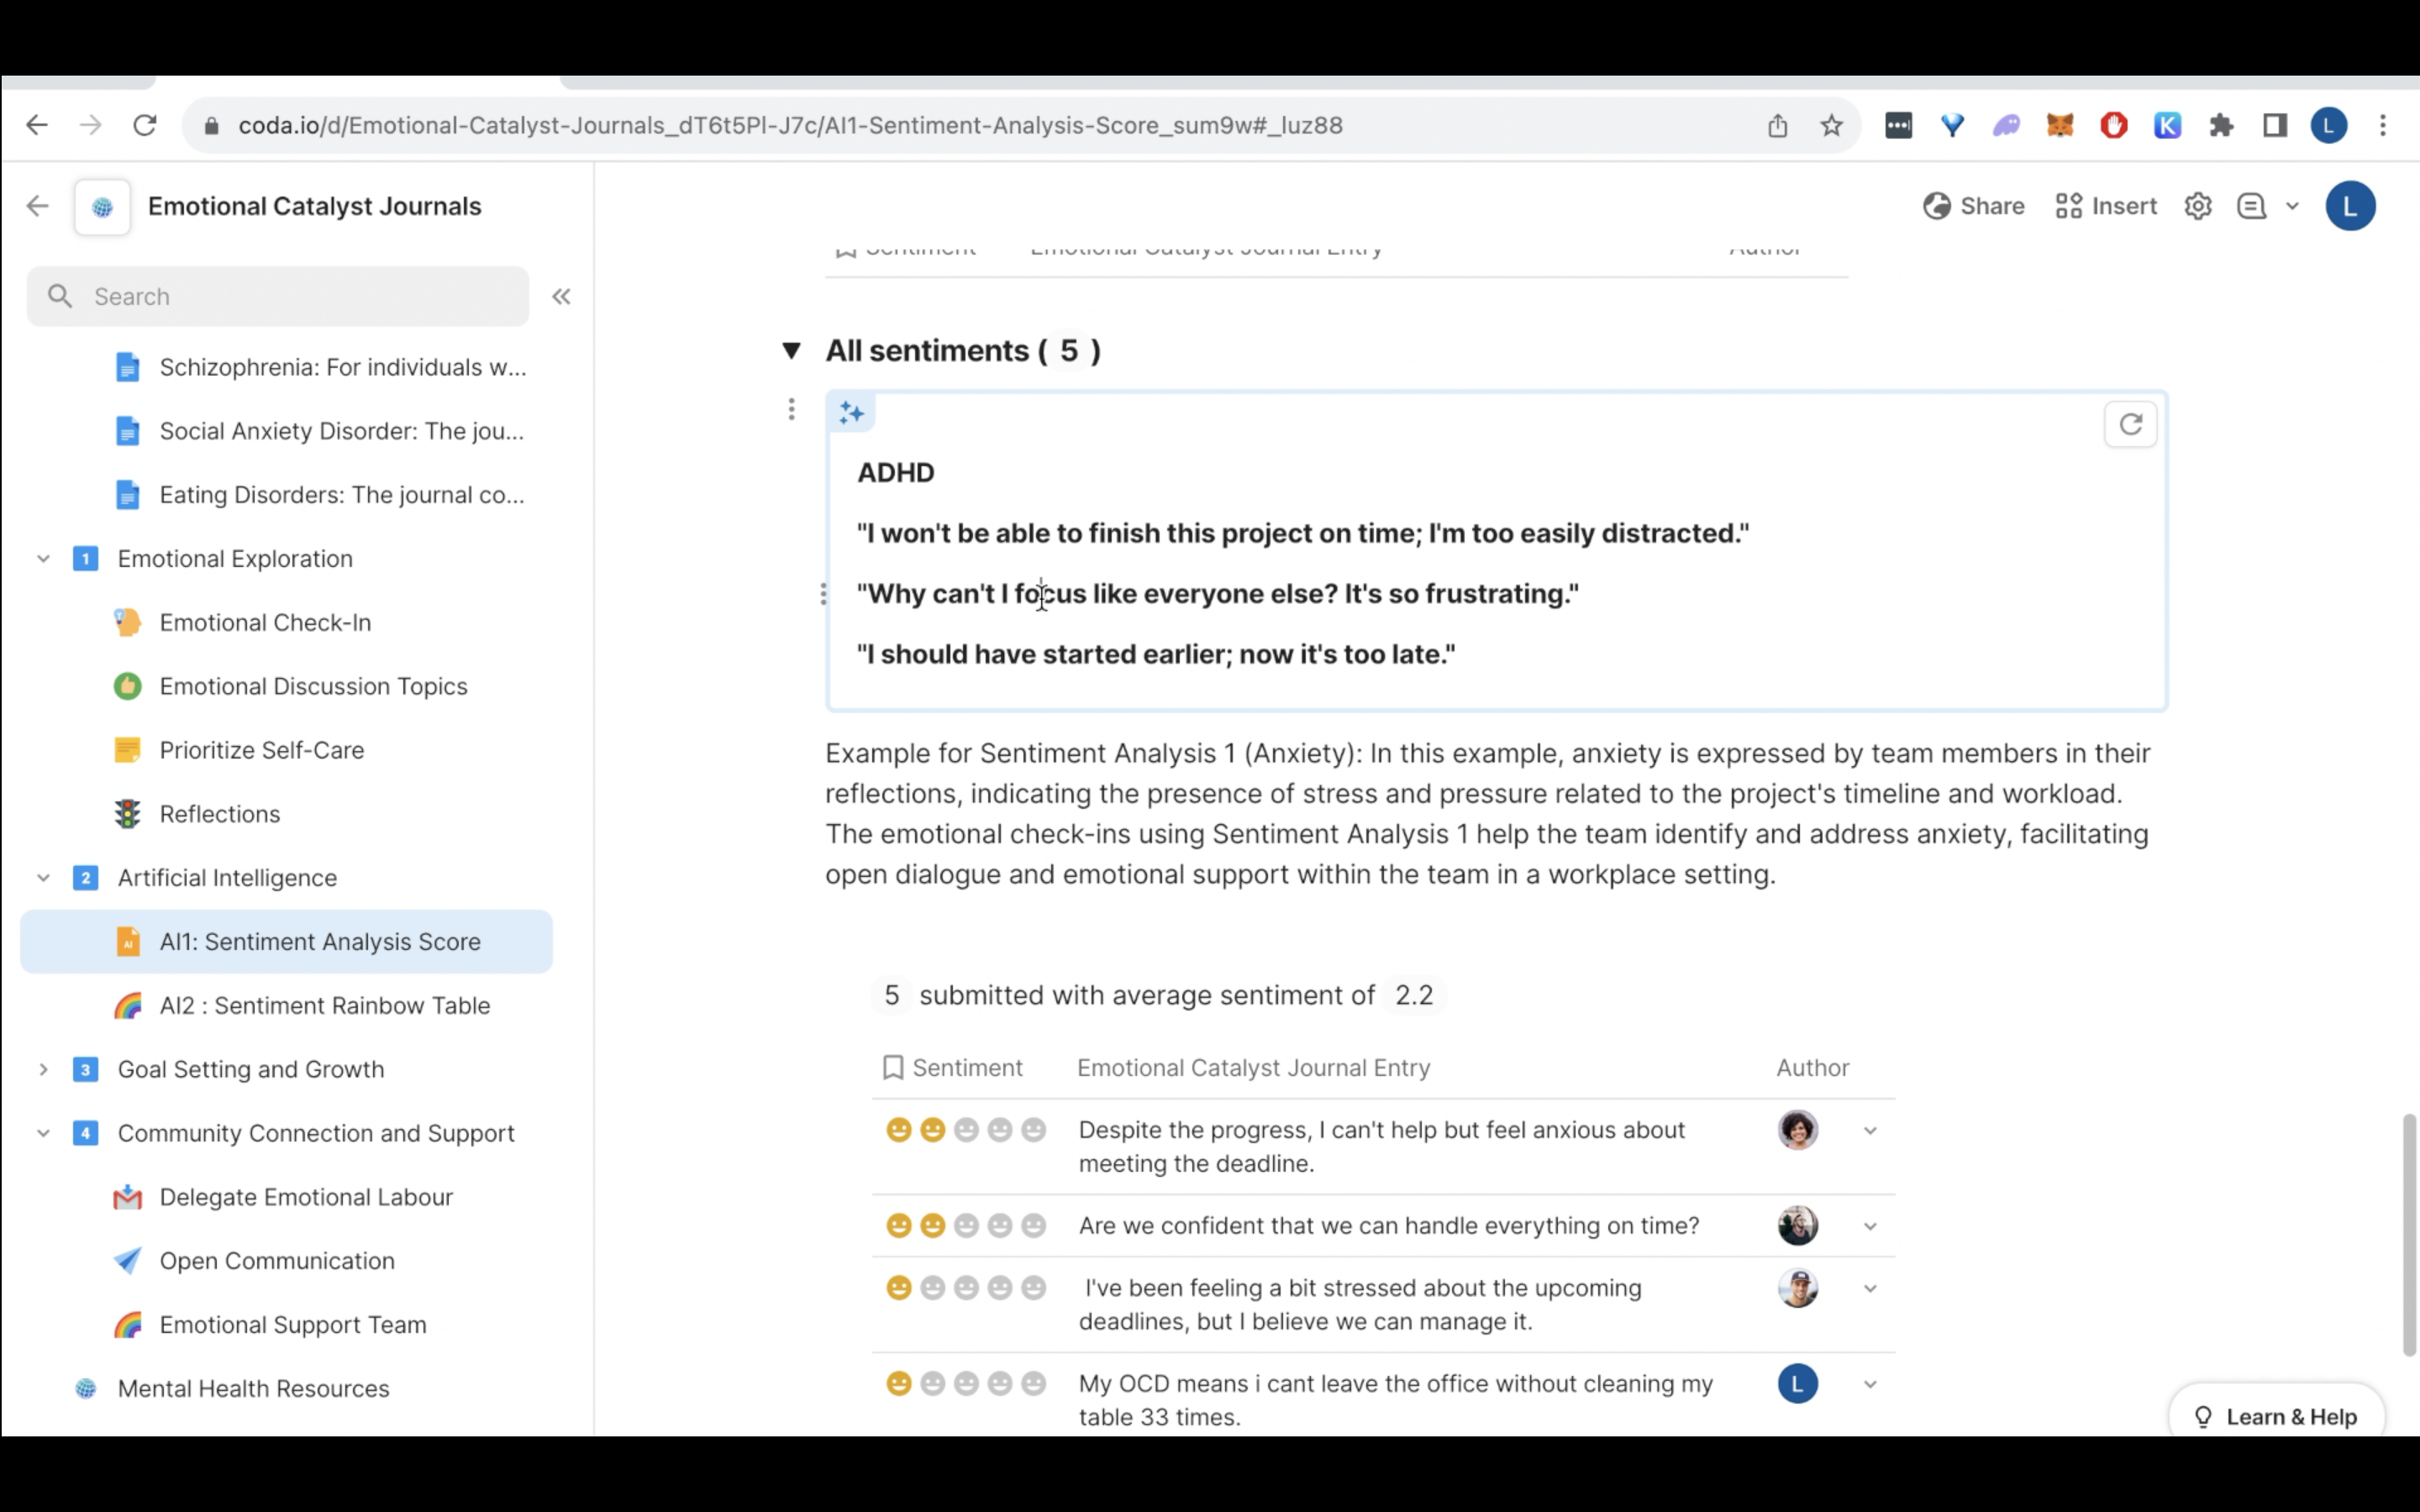
Task: Set second smiley on OCD entry row
Action: point(932,1384)
